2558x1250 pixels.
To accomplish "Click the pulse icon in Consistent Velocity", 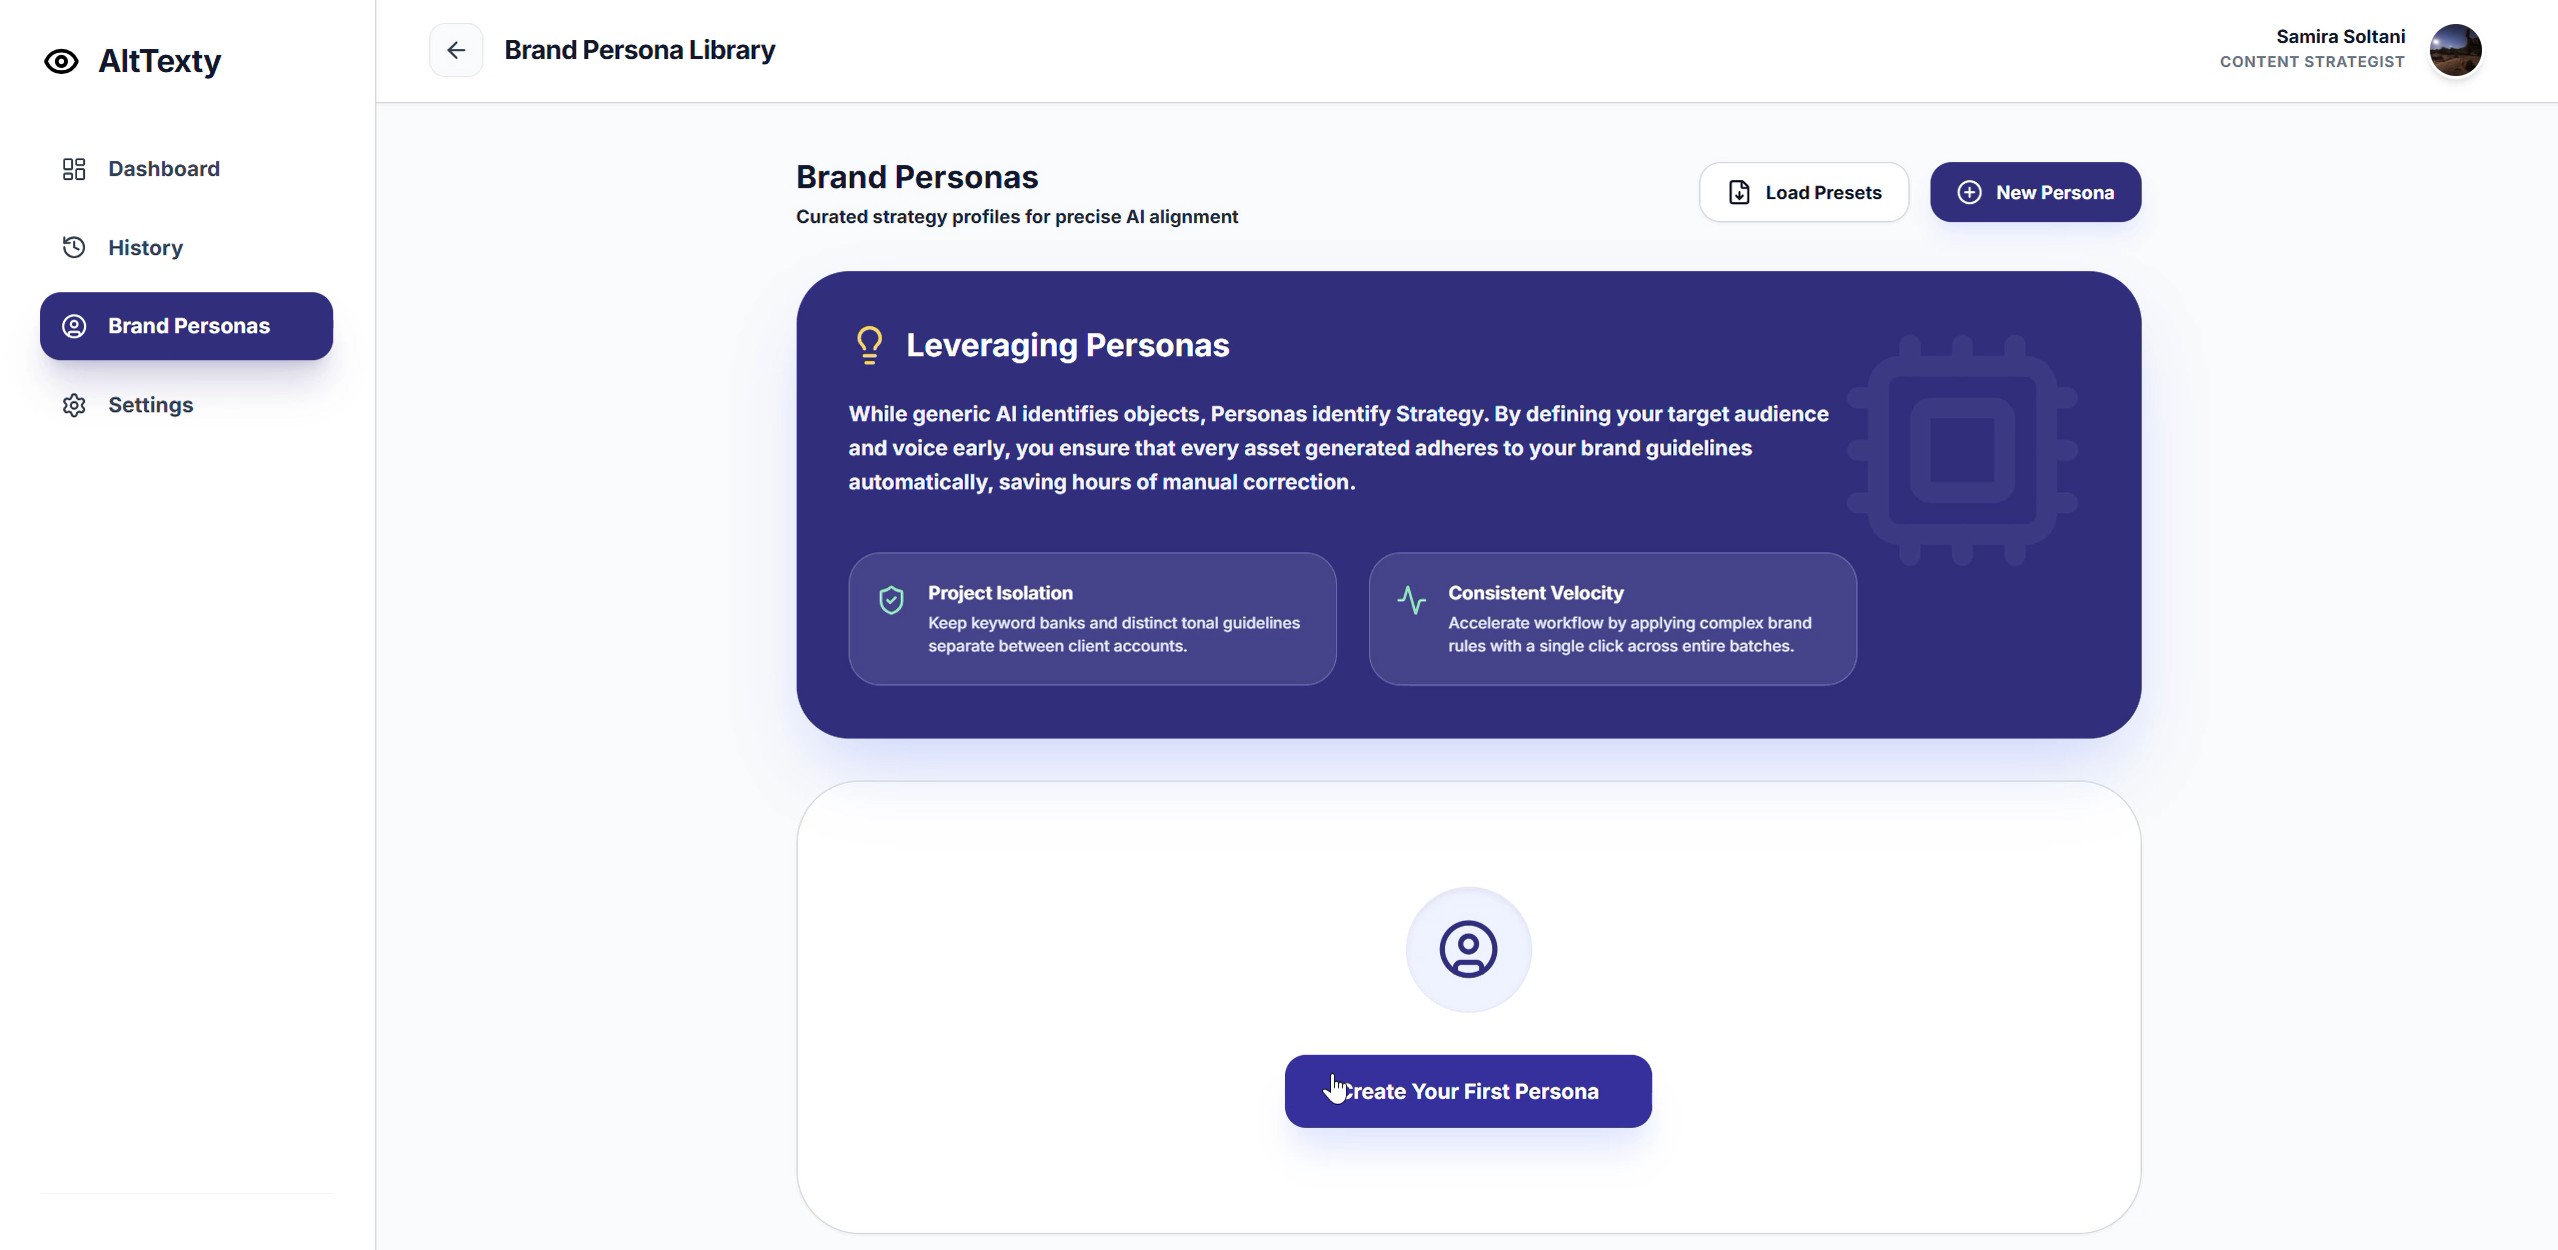I will tap(1411, 600).
